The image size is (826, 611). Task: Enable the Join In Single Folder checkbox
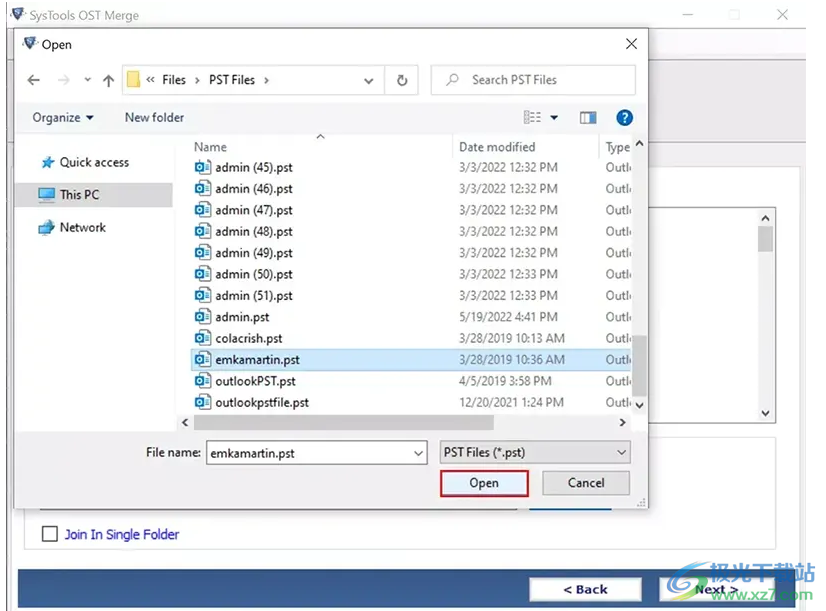50,534
